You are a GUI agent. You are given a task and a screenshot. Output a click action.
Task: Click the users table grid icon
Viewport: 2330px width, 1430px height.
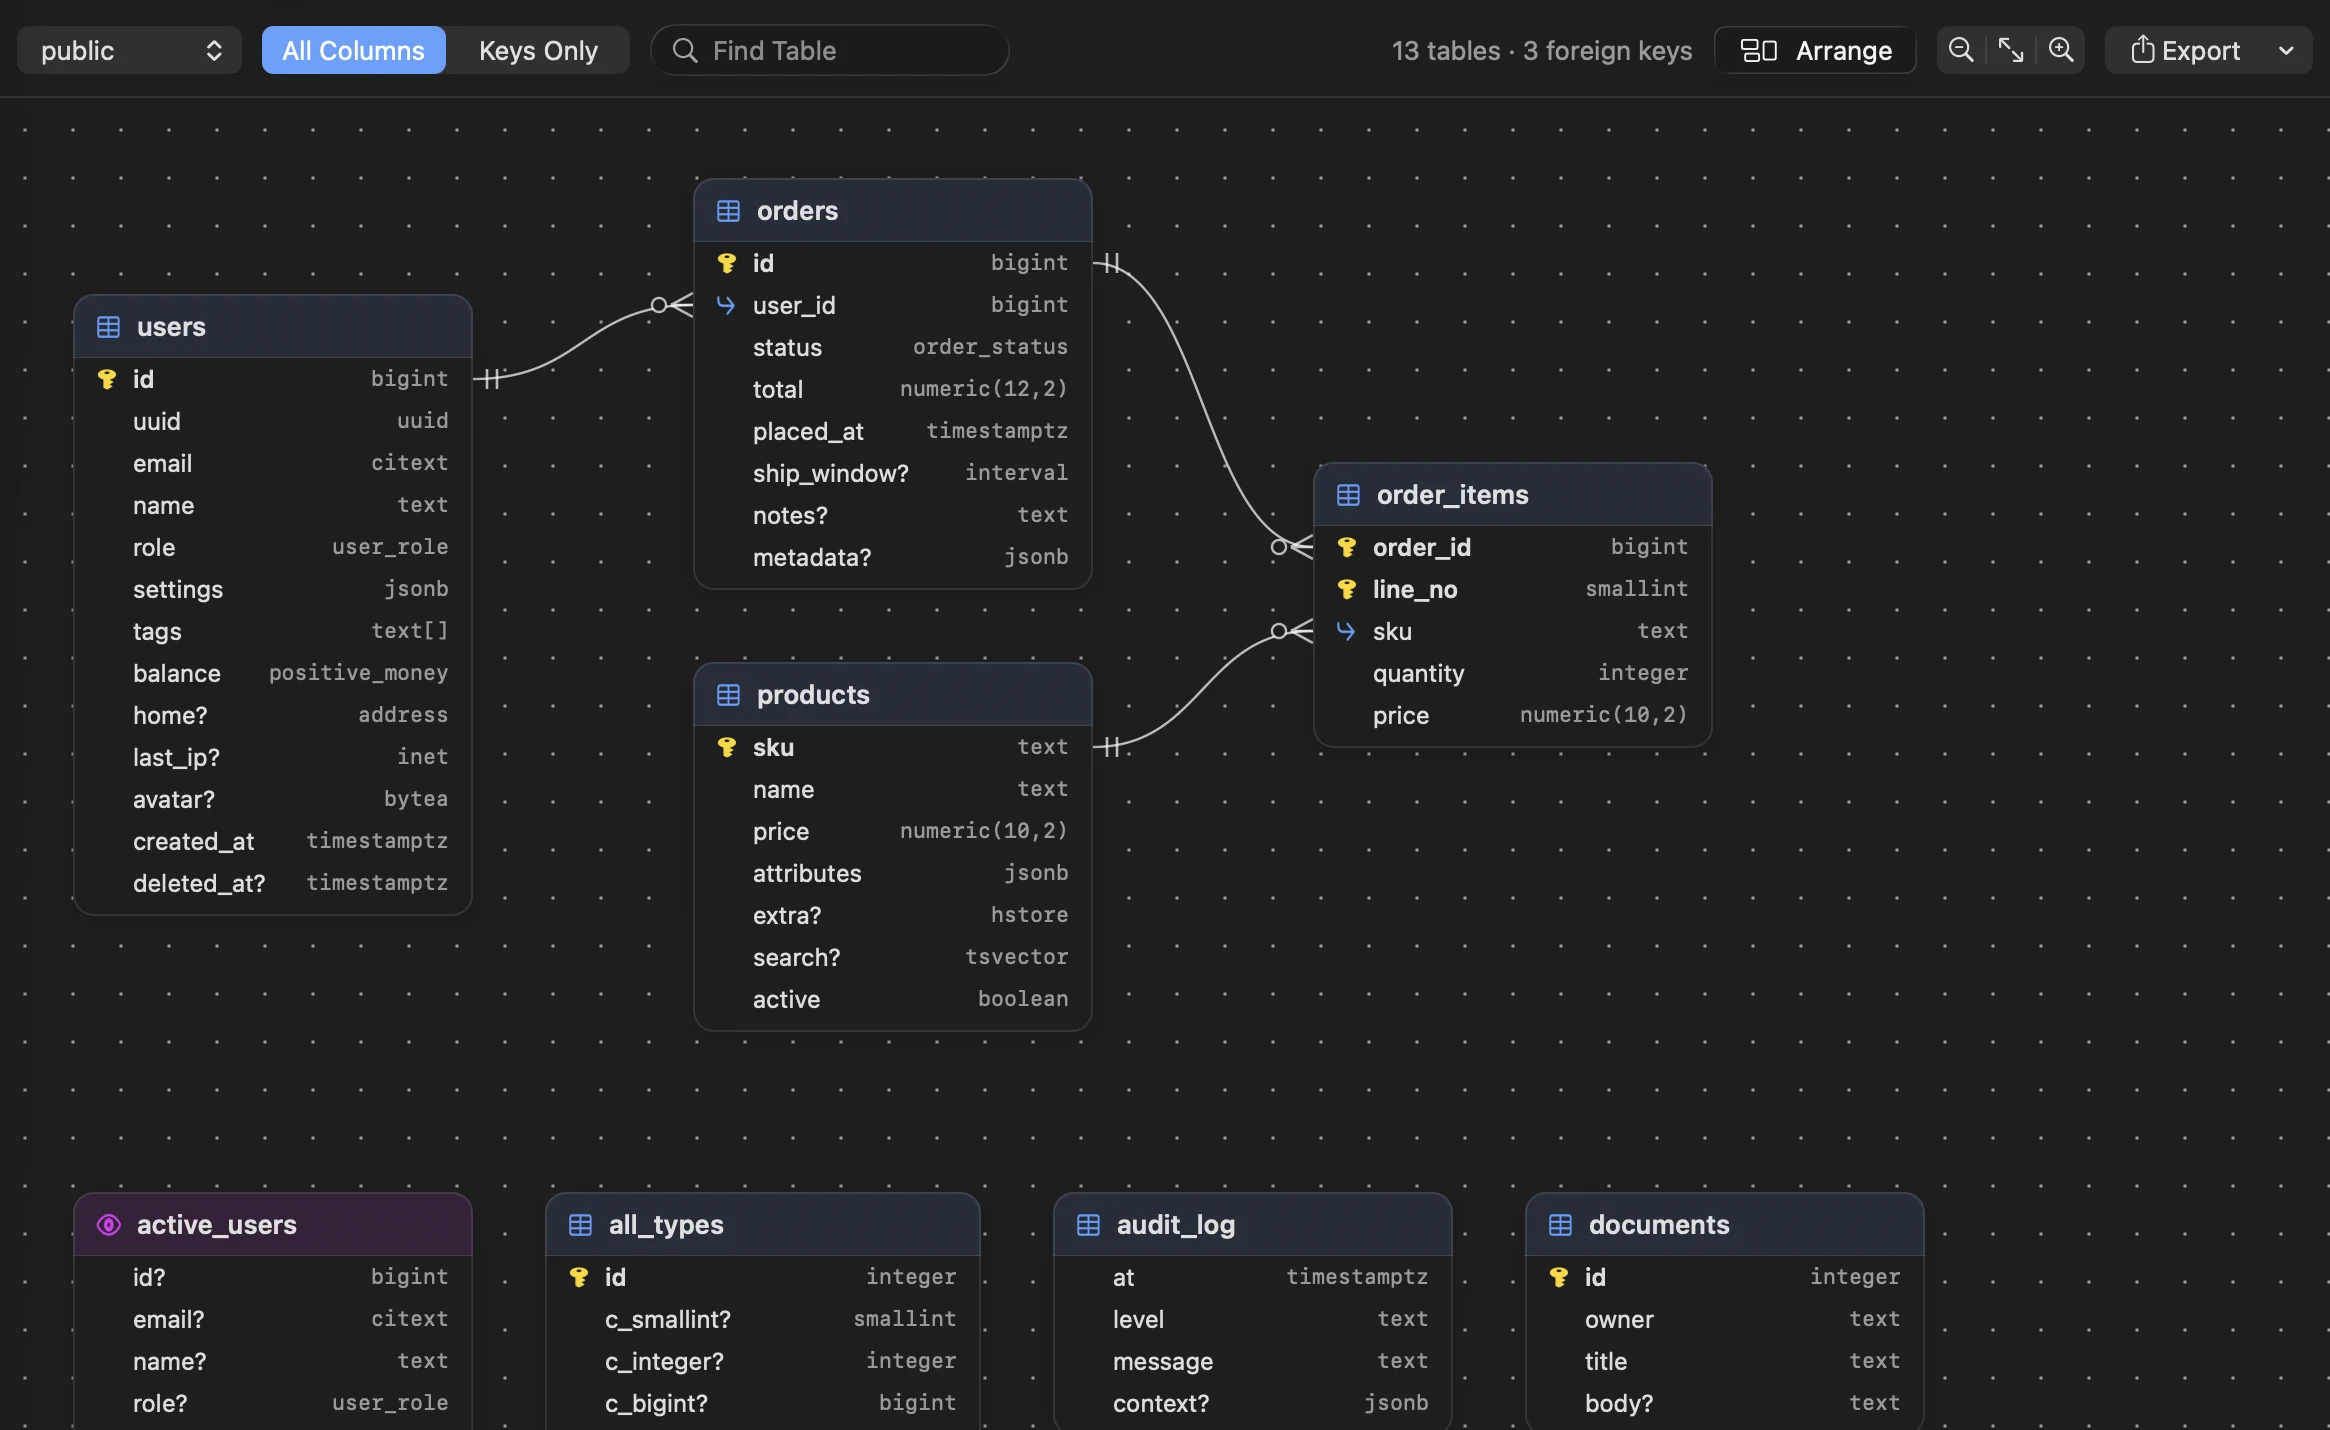click(x=108, y=327)
